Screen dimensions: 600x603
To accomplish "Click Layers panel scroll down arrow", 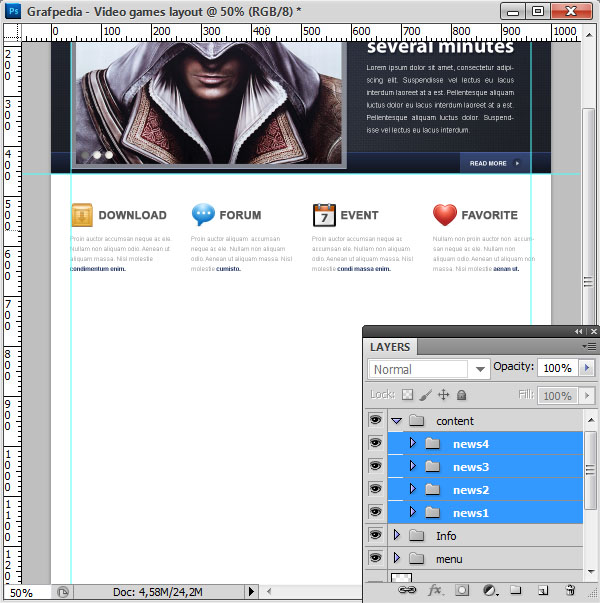I will pos(591,572).
